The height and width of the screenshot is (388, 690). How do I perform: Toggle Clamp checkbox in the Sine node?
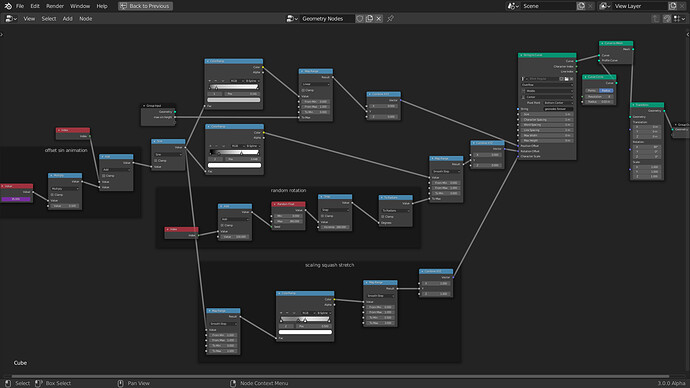click(x=155, y=161)
